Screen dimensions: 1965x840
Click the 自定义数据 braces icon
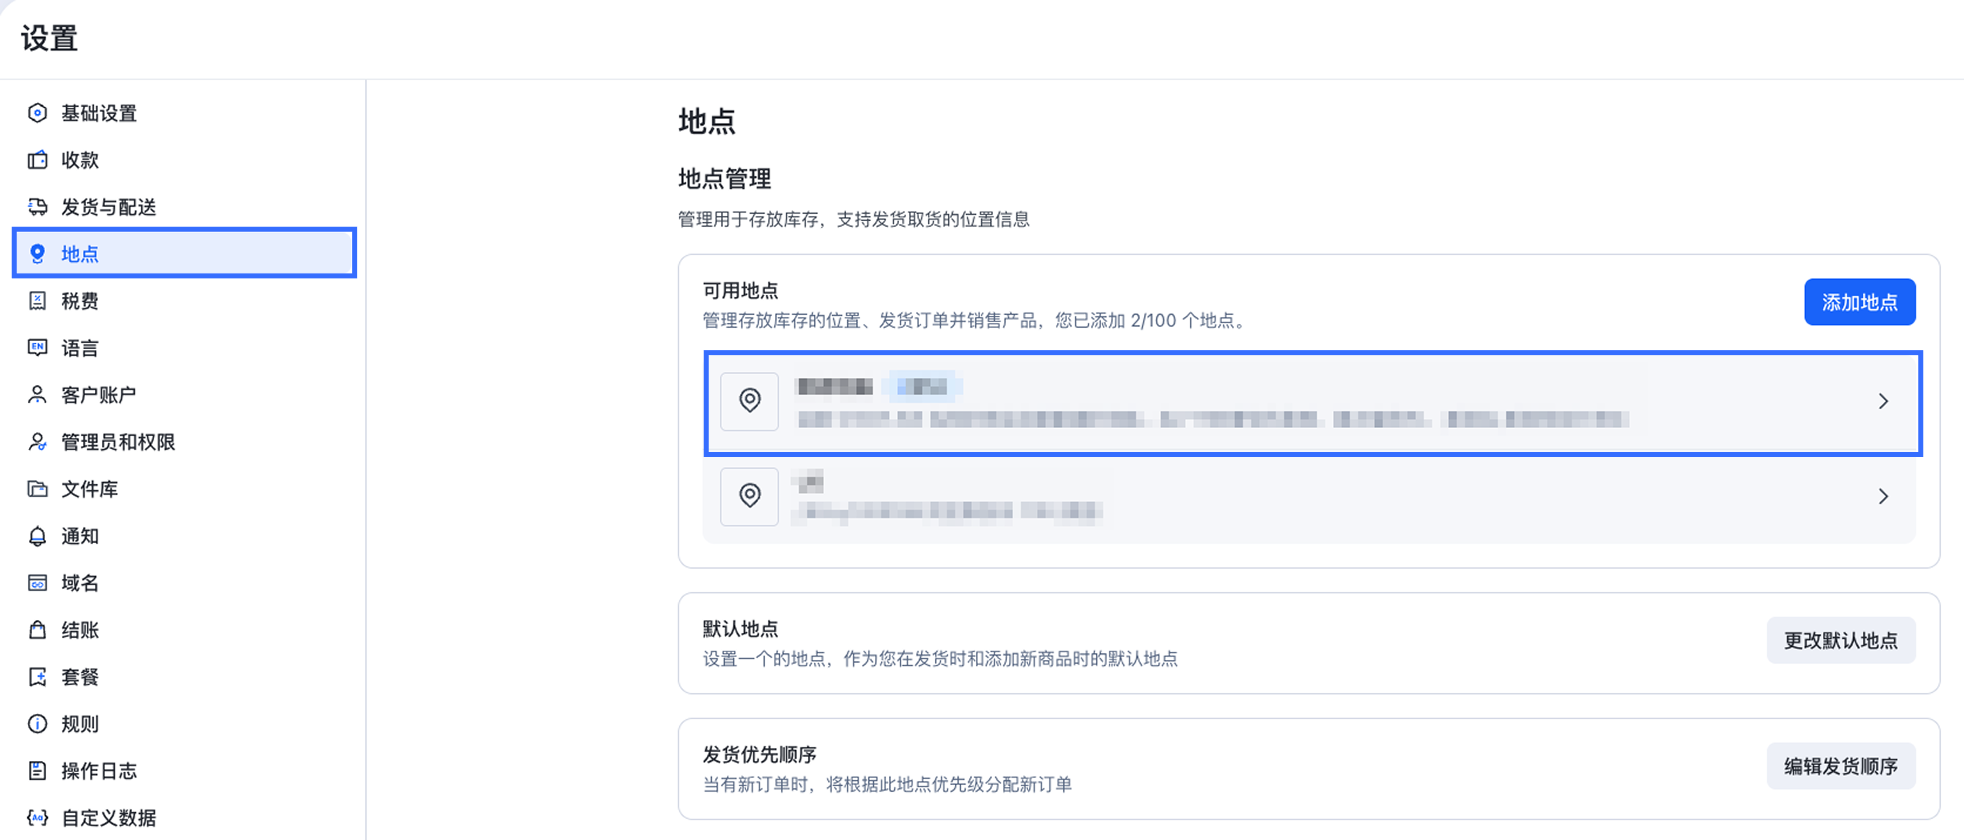click(37, 818)
